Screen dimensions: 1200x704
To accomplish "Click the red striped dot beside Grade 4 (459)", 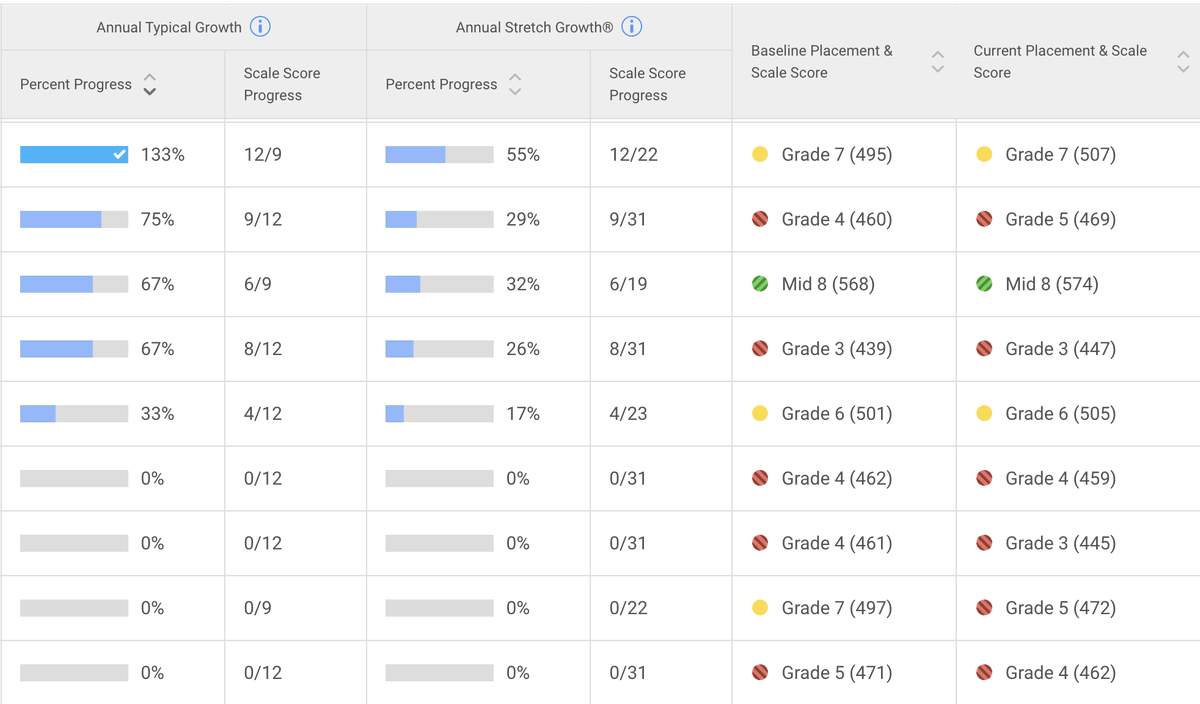I will click(984, 478).
